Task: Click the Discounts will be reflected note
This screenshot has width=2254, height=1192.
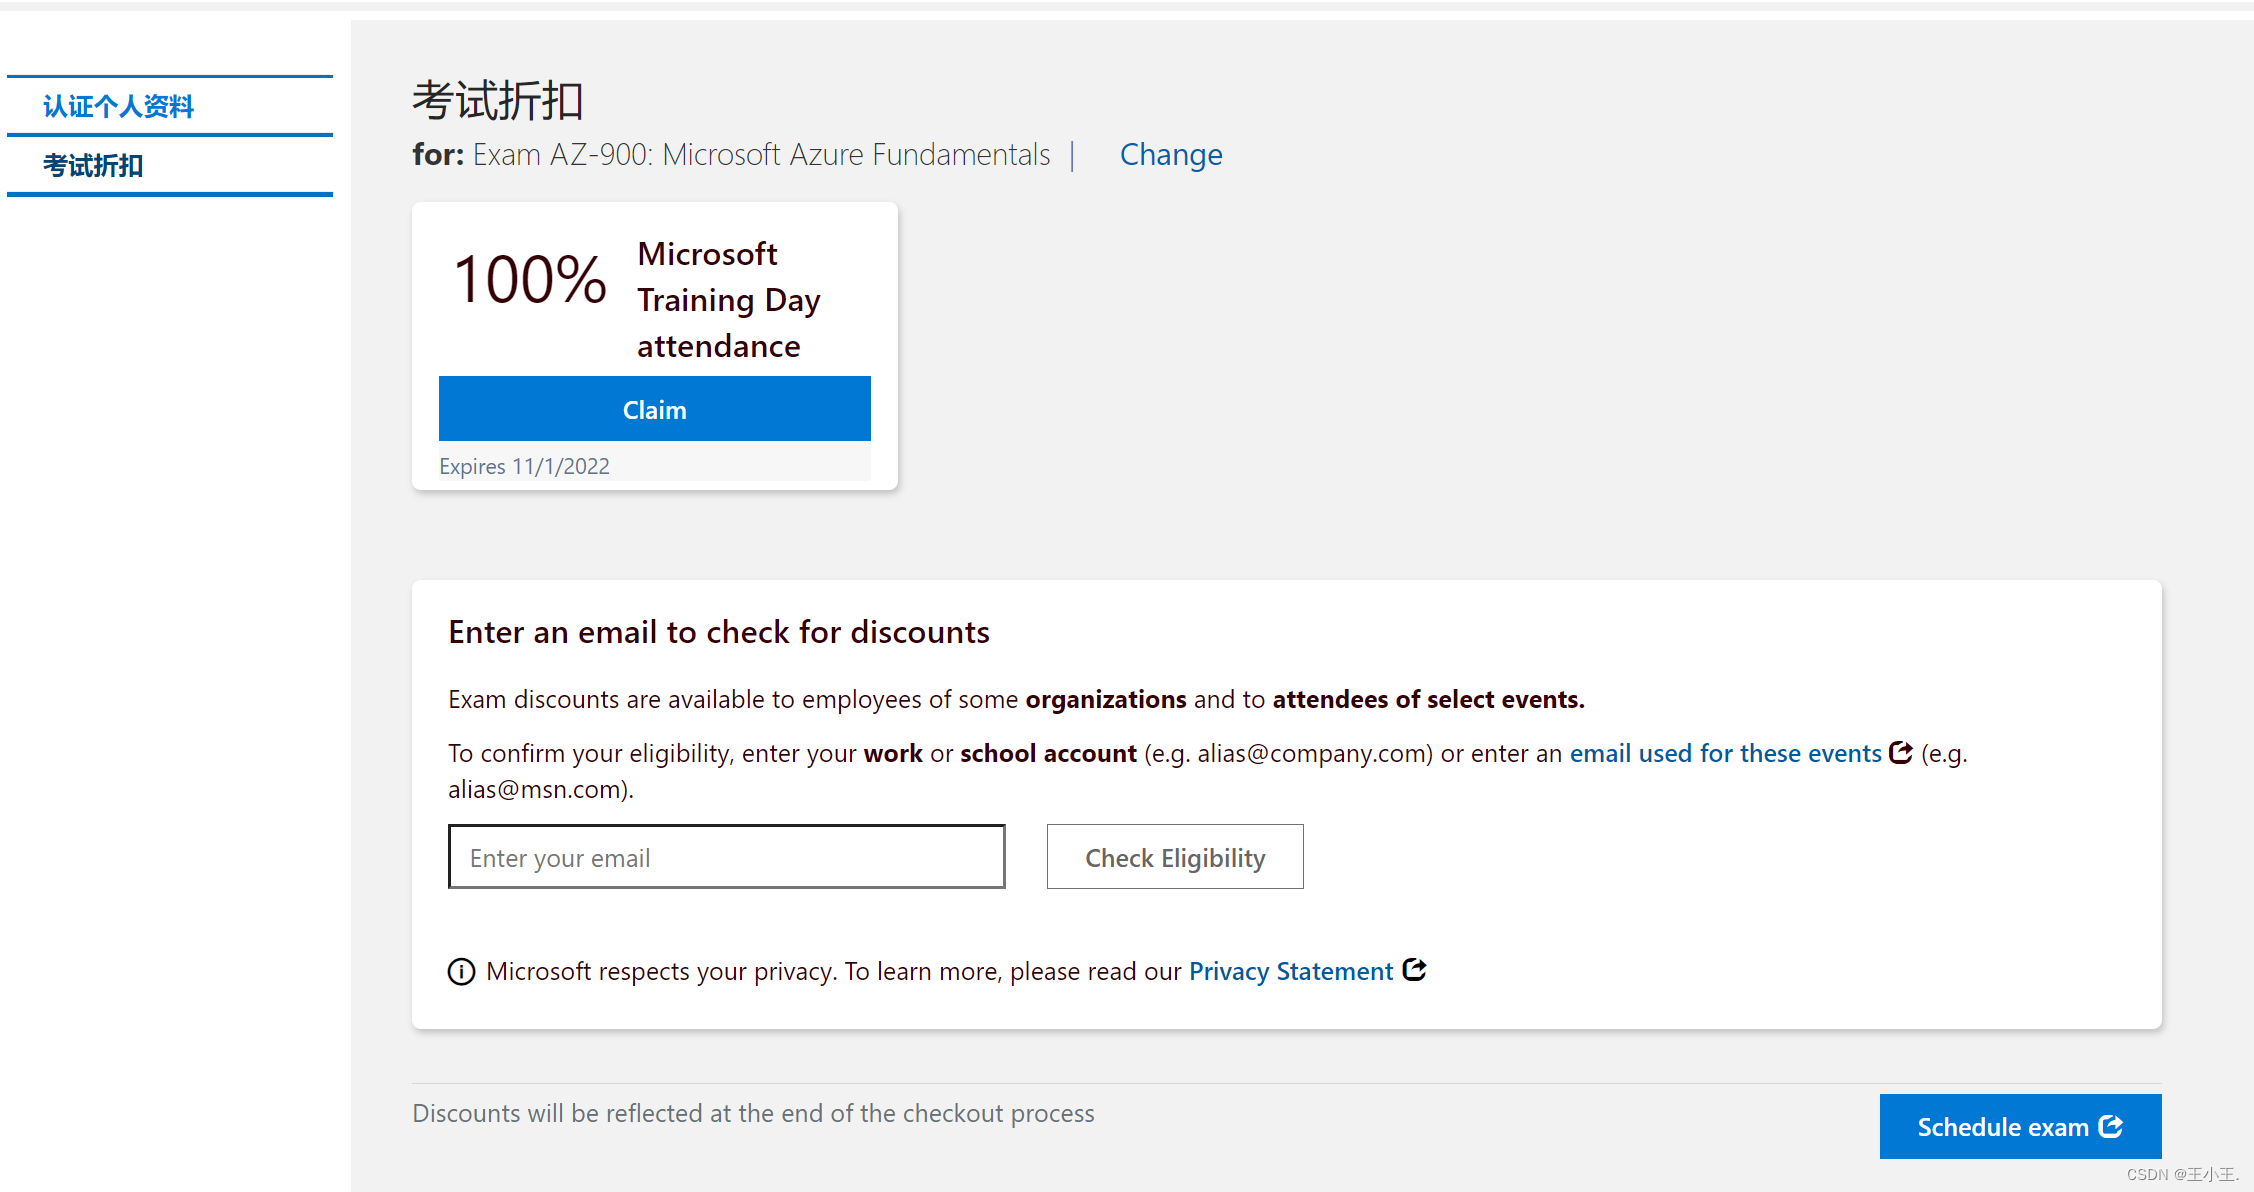Action: click(x=753, y=1113)
